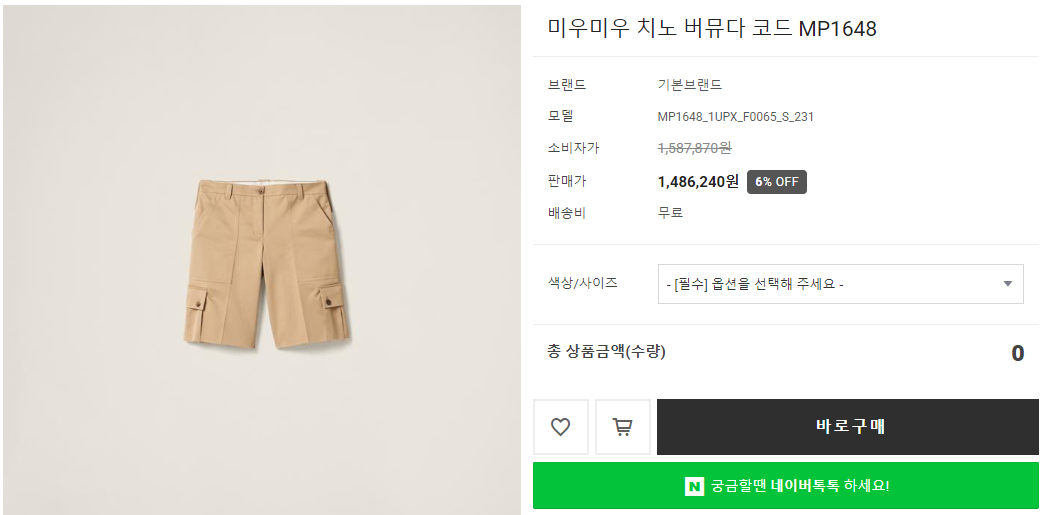Screen dimensions: 1051x515
Task: Click the model code MP1648_1UPX_F0065_S_231
Action: click(735, 117)
